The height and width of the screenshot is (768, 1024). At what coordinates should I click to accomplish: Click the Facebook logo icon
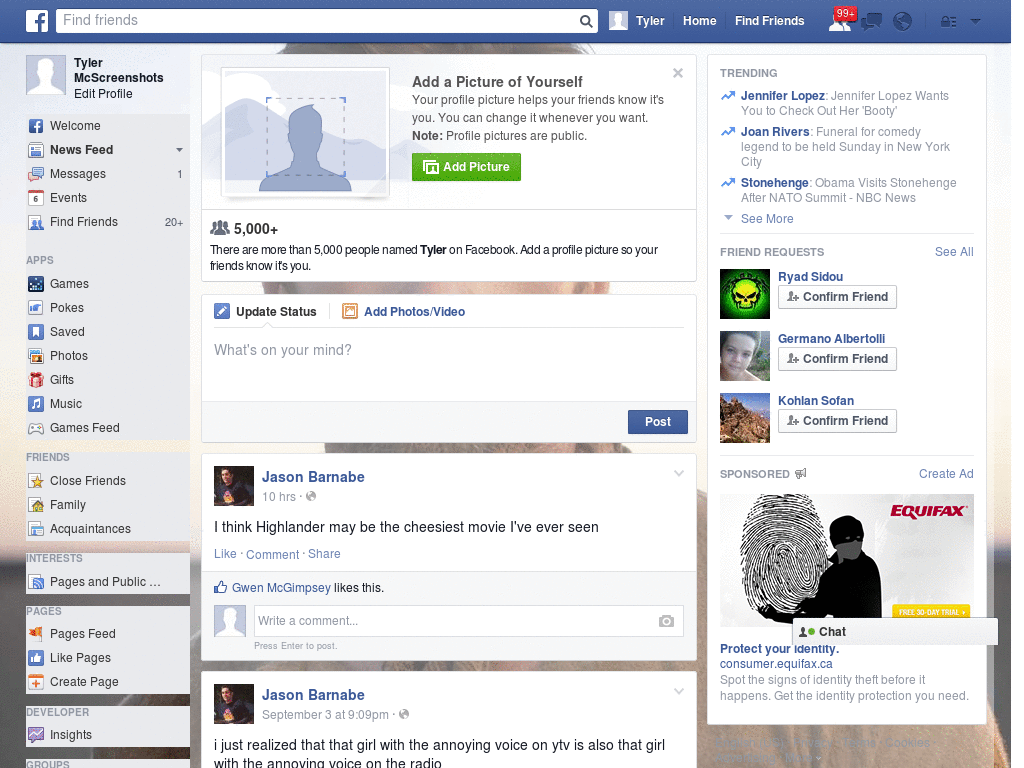pos(37,21)
